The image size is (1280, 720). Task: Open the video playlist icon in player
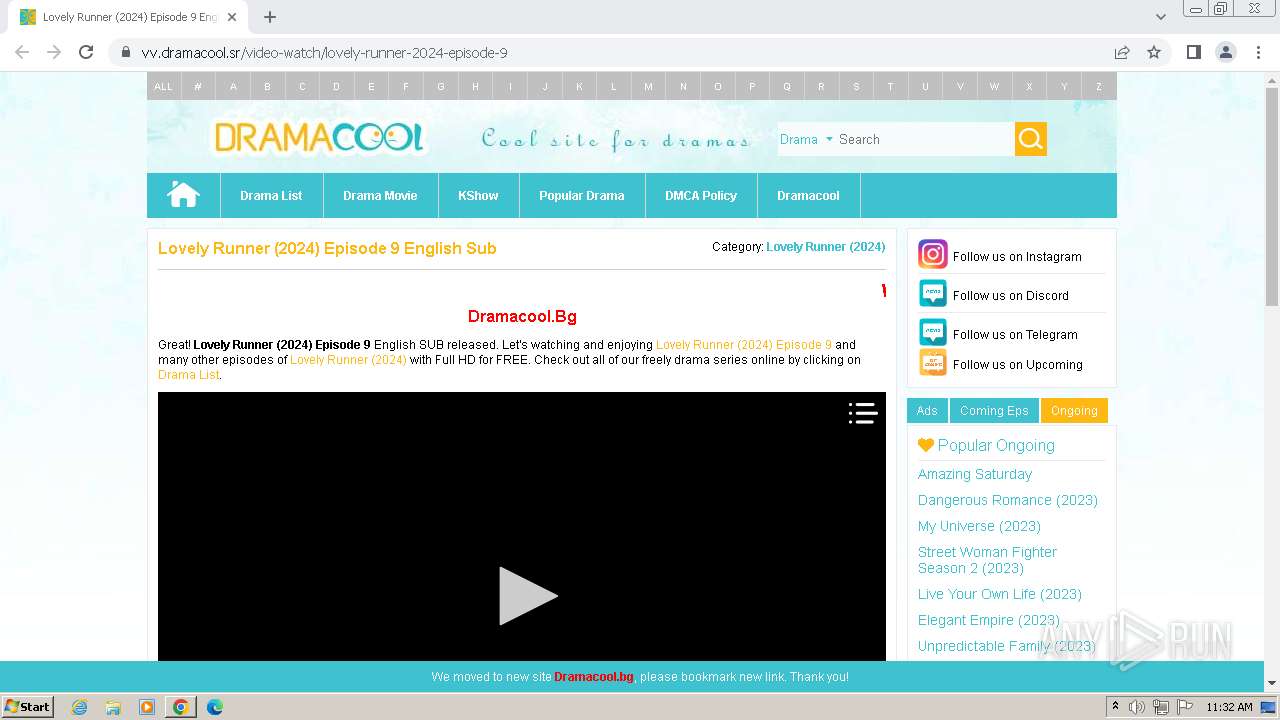pos(863,413)
